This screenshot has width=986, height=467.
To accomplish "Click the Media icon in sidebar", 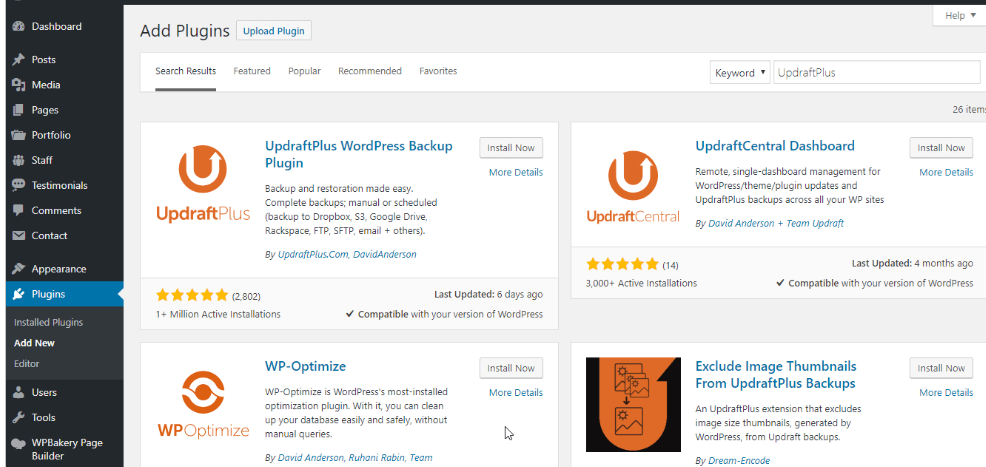I will pos(19,85).
